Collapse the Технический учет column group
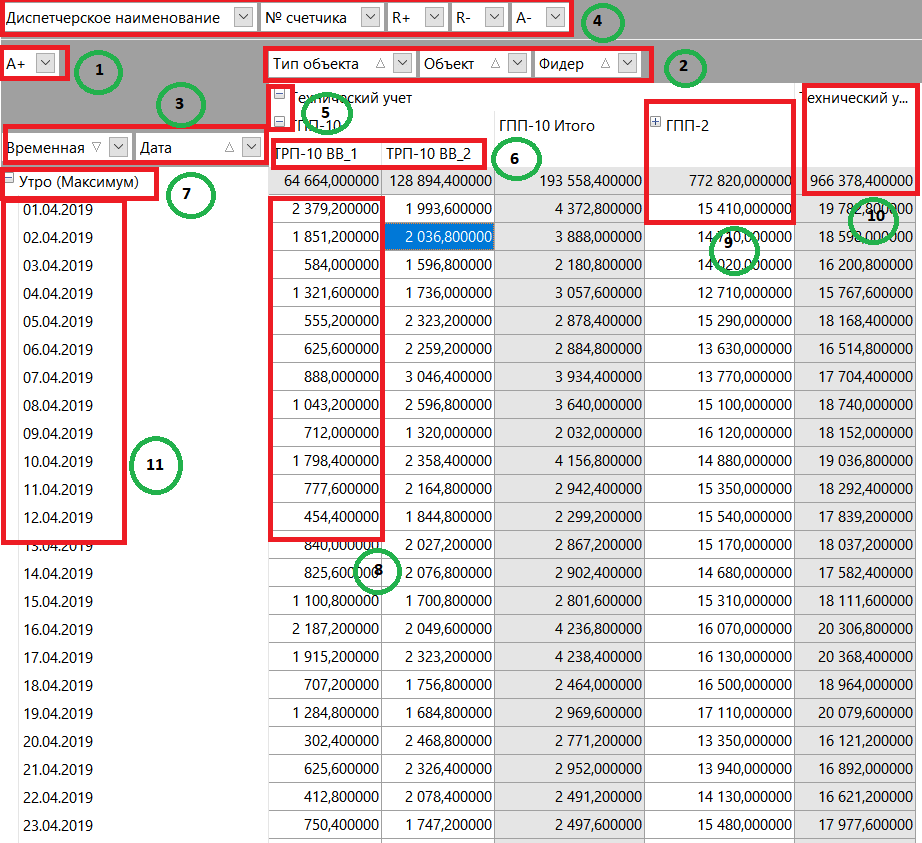The height and width of the screenshot is (843, 922). pyautogui.click(x=279, y=96)
